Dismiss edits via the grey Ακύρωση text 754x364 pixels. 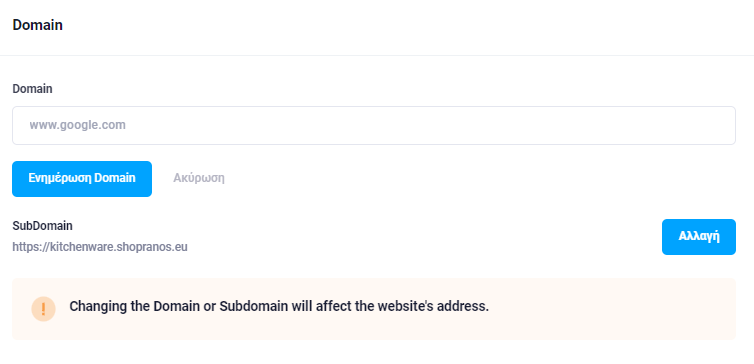[x=199, y=178]
